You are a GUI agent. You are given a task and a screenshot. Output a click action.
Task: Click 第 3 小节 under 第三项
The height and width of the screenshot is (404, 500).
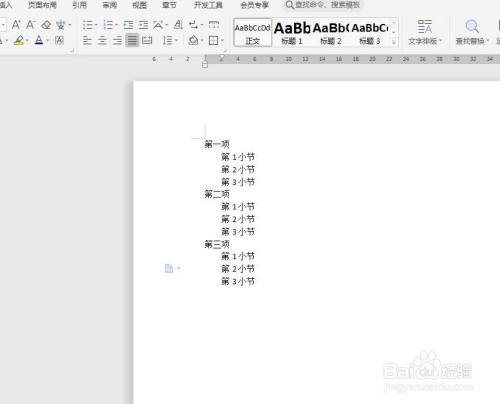click(x=238, y=281)
